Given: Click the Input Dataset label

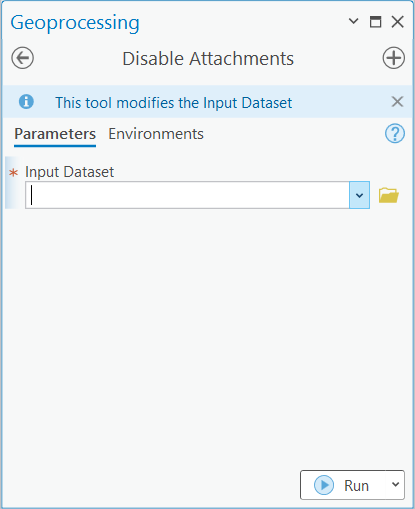Looking at the screenshot, I should coord(69,172).
